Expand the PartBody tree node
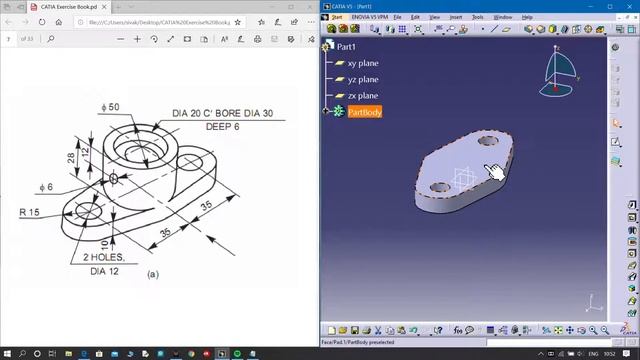The image size is (640, 360). [326, 111]
